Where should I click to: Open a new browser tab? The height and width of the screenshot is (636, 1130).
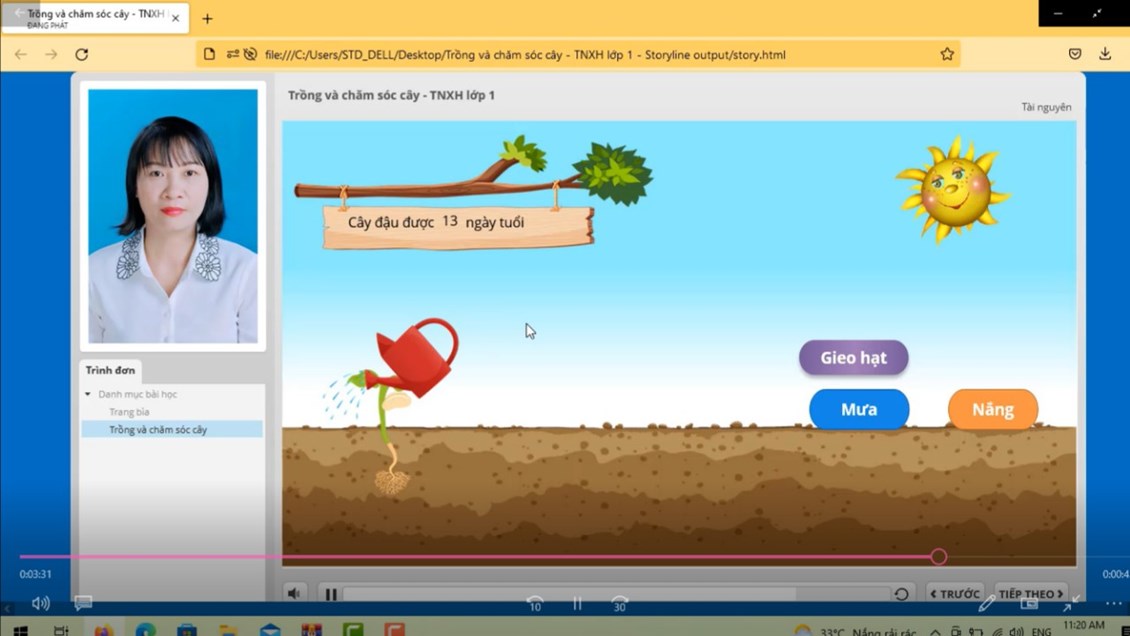point(207,18)
